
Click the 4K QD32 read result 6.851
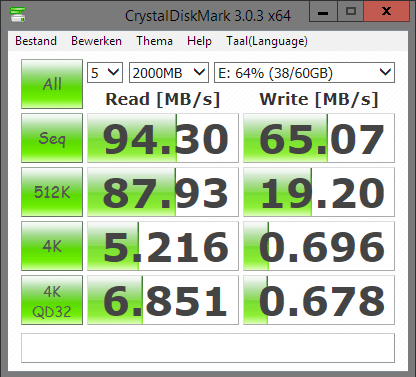[x=163, y=300]
